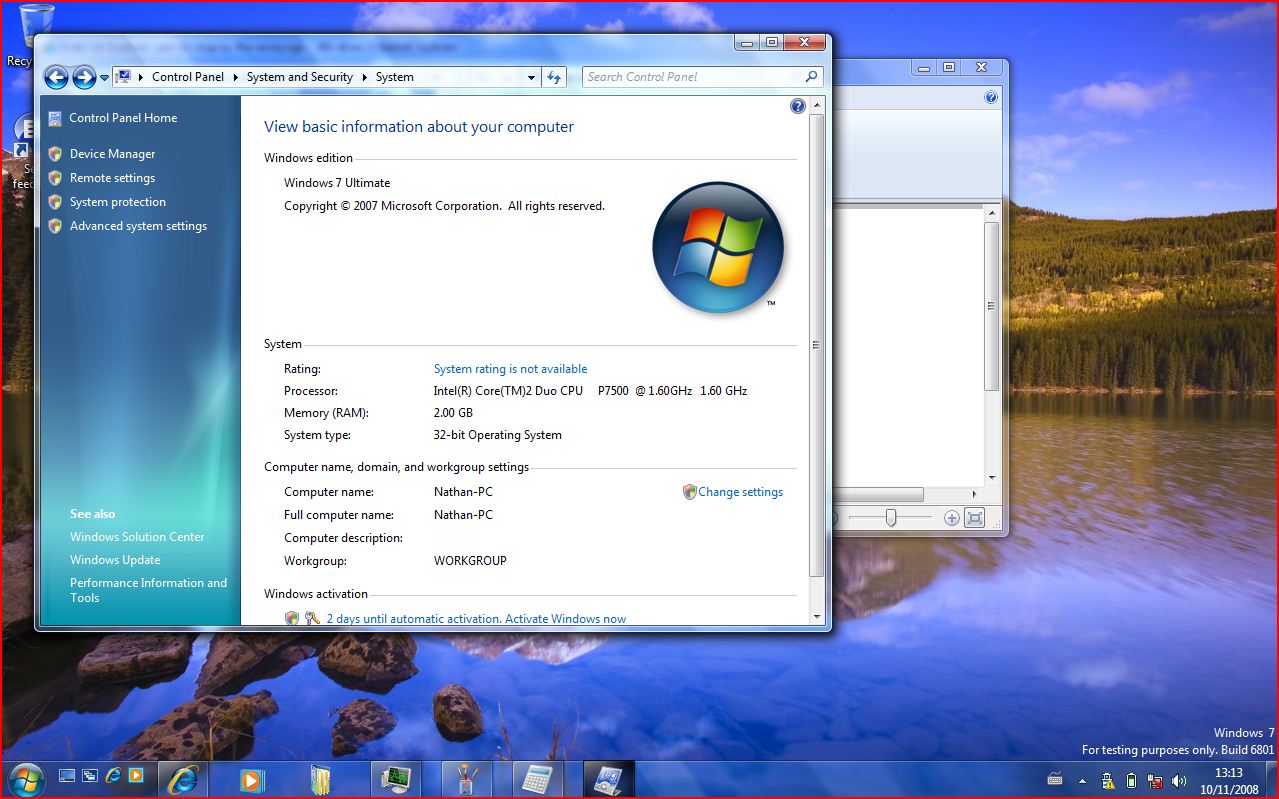Viewport: 1279px width, 799px height.
Task: Click the System breadcrumb segment
Action: coord(395,77)
